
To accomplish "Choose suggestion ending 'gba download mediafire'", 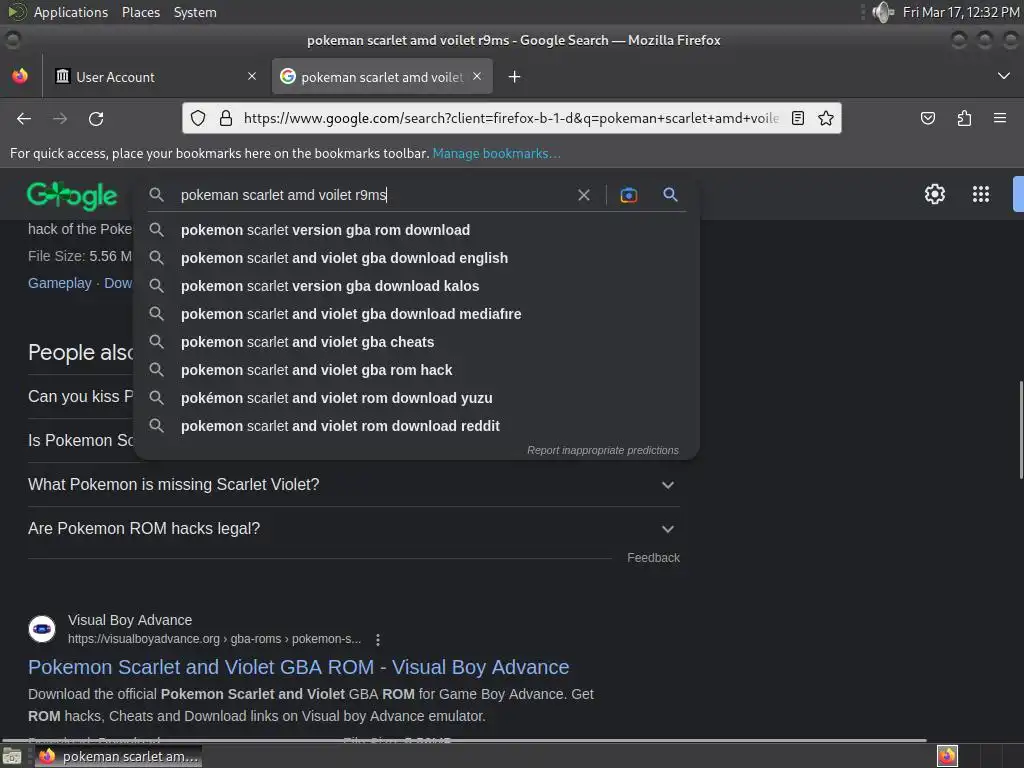I will pyautogui.click(x=417, y=314).
